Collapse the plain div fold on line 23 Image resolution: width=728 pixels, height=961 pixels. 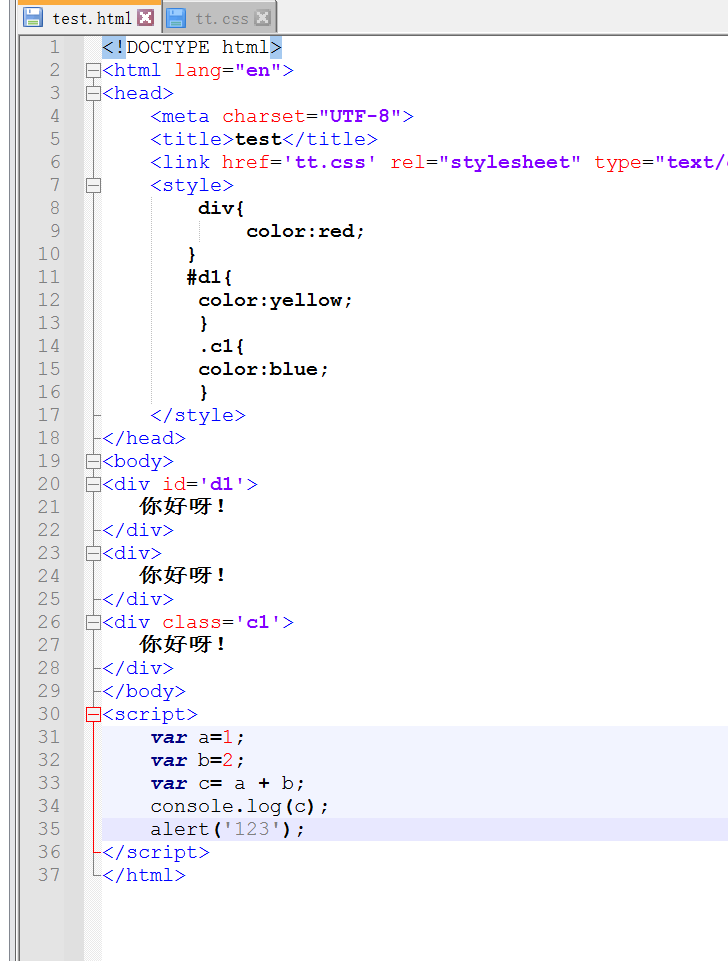click(93, 553)
